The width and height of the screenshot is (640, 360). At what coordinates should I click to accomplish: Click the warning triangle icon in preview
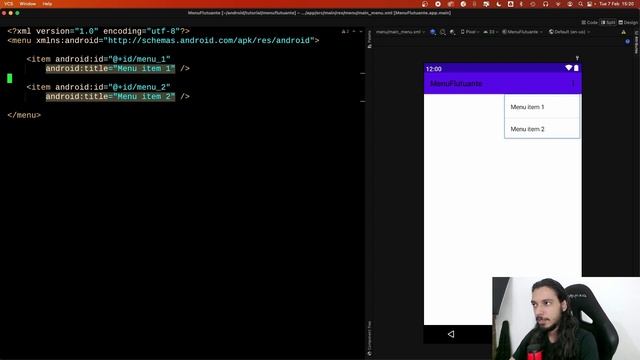pyautogui.click(x=623, y=32)
